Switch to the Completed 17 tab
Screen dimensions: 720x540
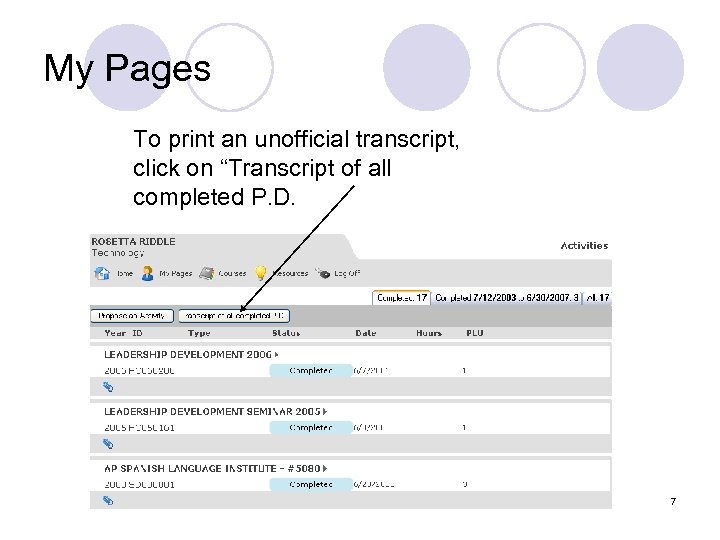402,298
